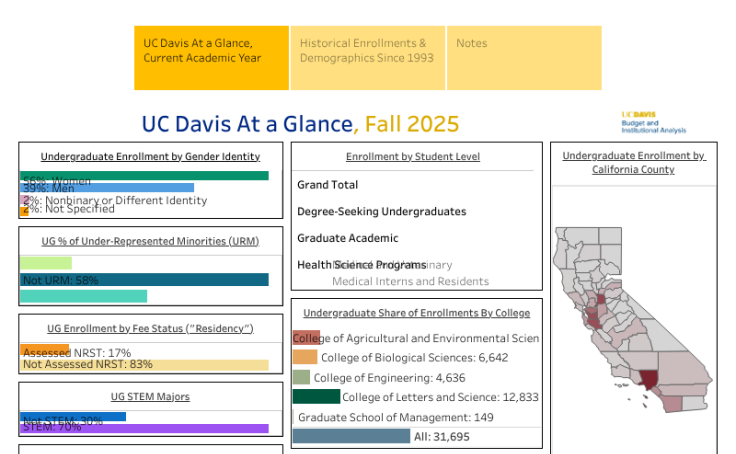Switch to Historical Enrollments & Demographics tab
The width and height of the screenshot is (736, 454).
[368, 58]
